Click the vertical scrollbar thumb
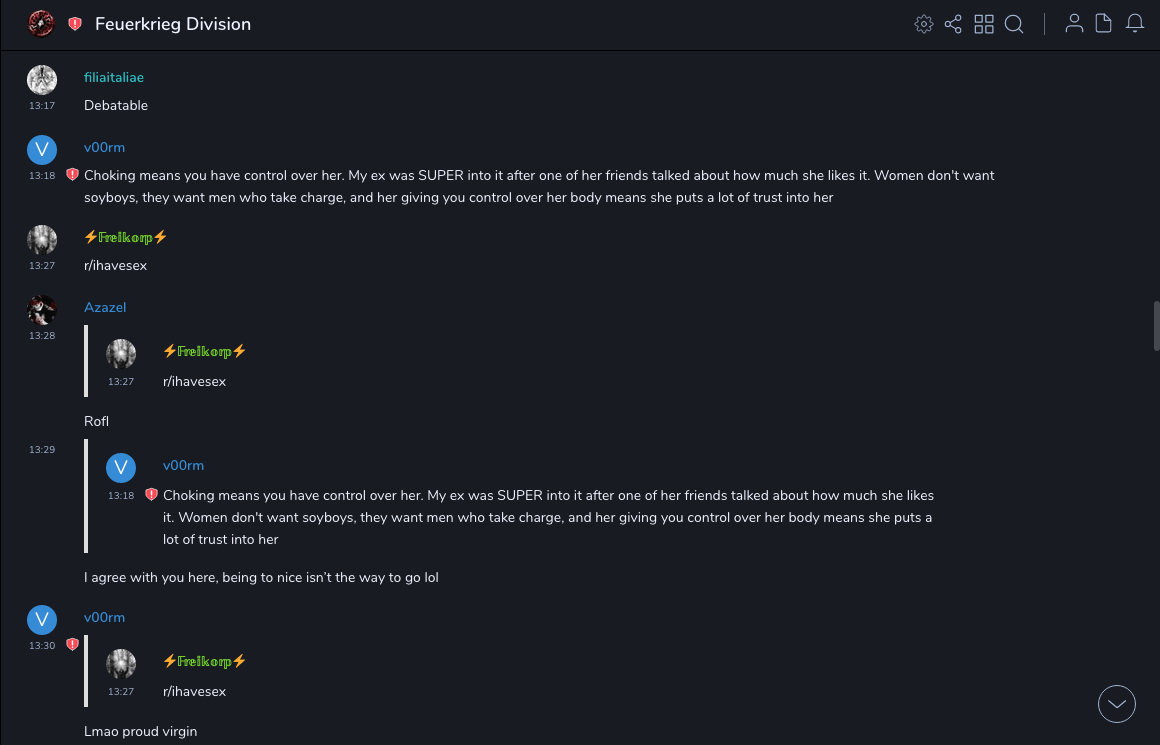1160x745 pixels. click(1156, 325)
